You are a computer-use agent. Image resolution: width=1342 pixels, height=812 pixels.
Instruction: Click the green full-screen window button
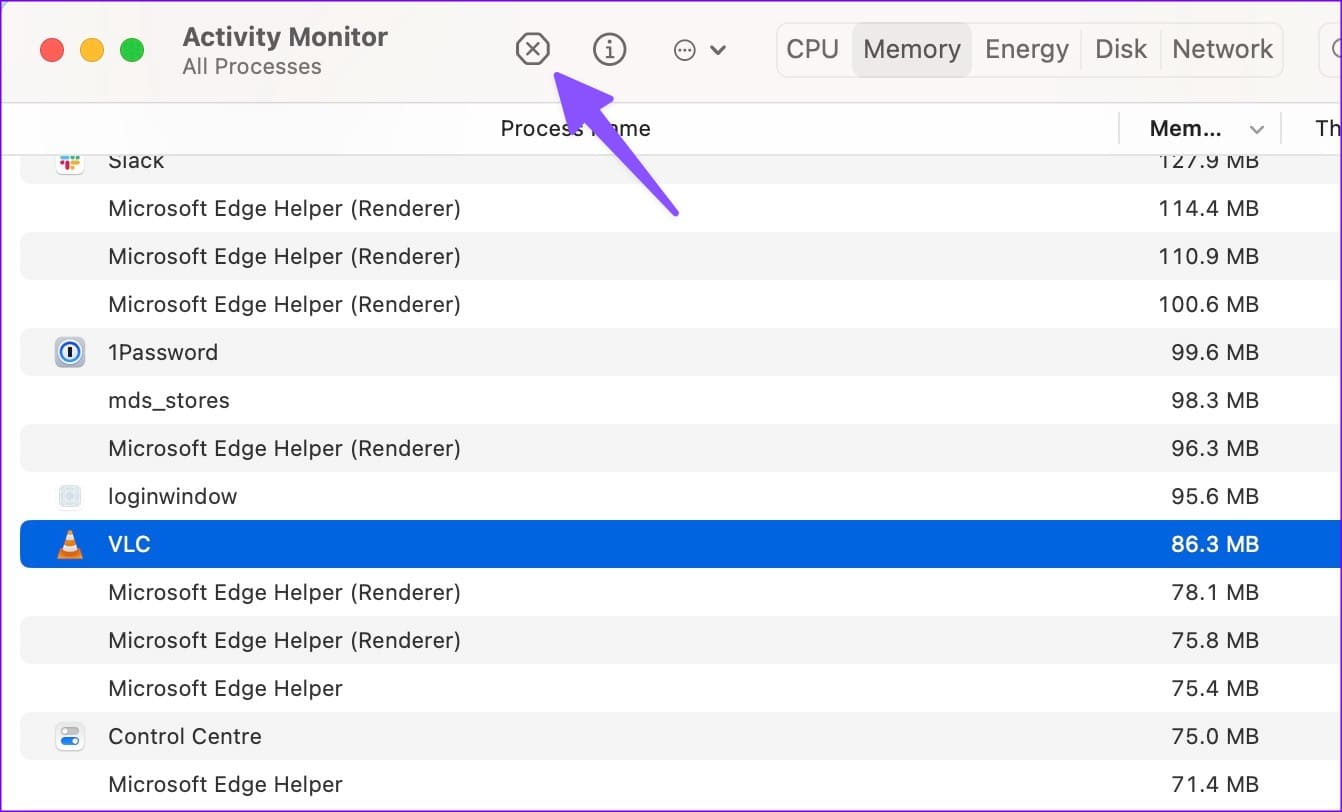click(x=132, y=50)
